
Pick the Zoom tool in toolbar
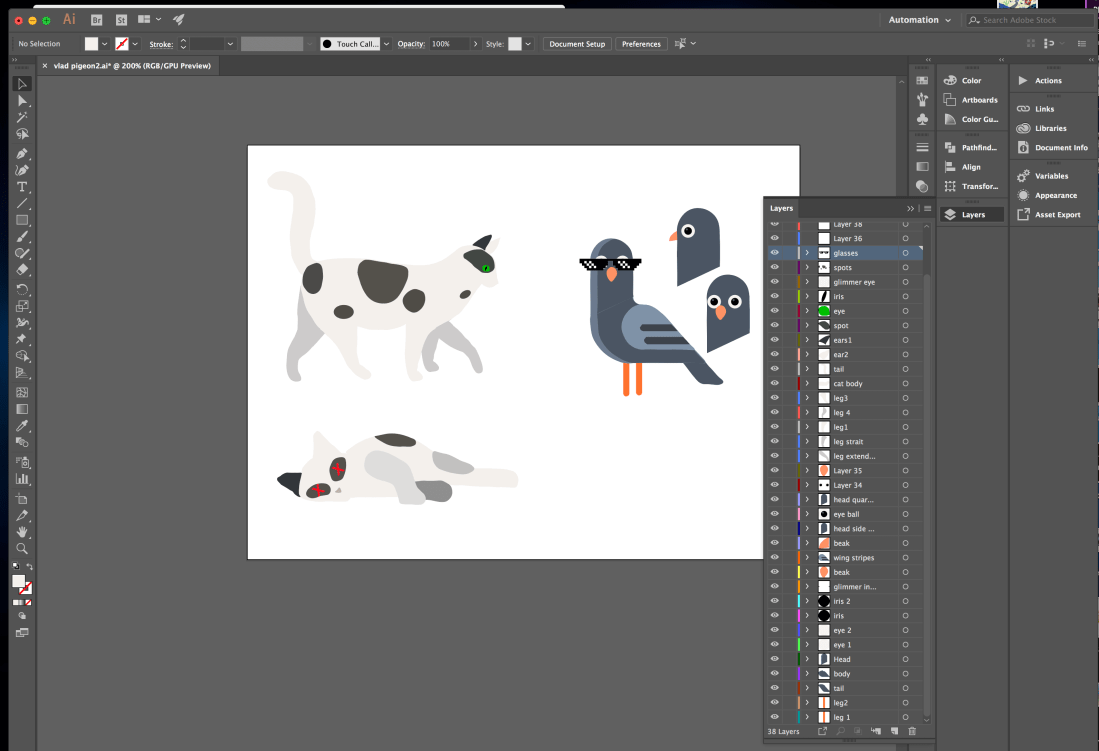(x=22, y=548)
